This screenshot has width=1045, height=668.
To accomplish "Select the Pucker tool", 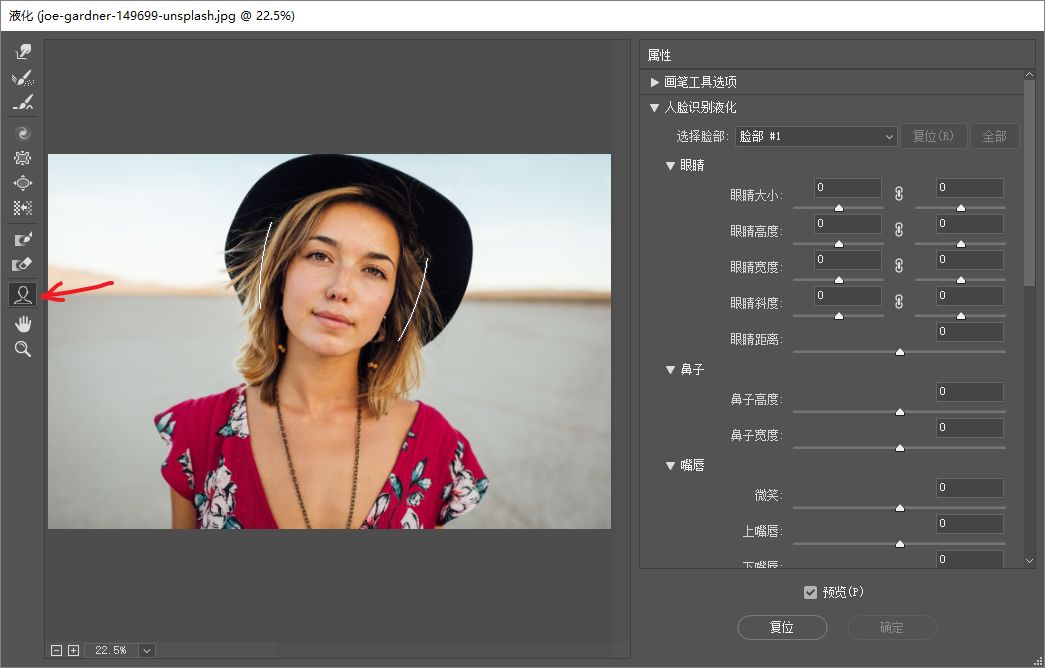I will [x=22, y=157].
